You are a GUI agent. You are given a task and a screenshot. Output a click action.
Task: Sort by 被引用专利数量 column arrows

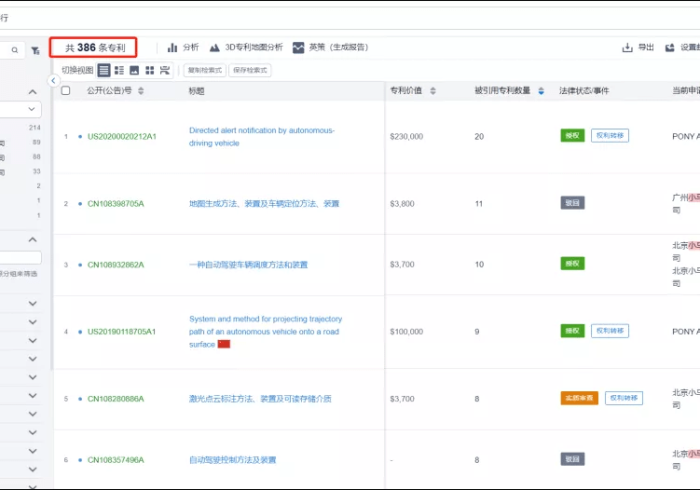pos(541,91)
